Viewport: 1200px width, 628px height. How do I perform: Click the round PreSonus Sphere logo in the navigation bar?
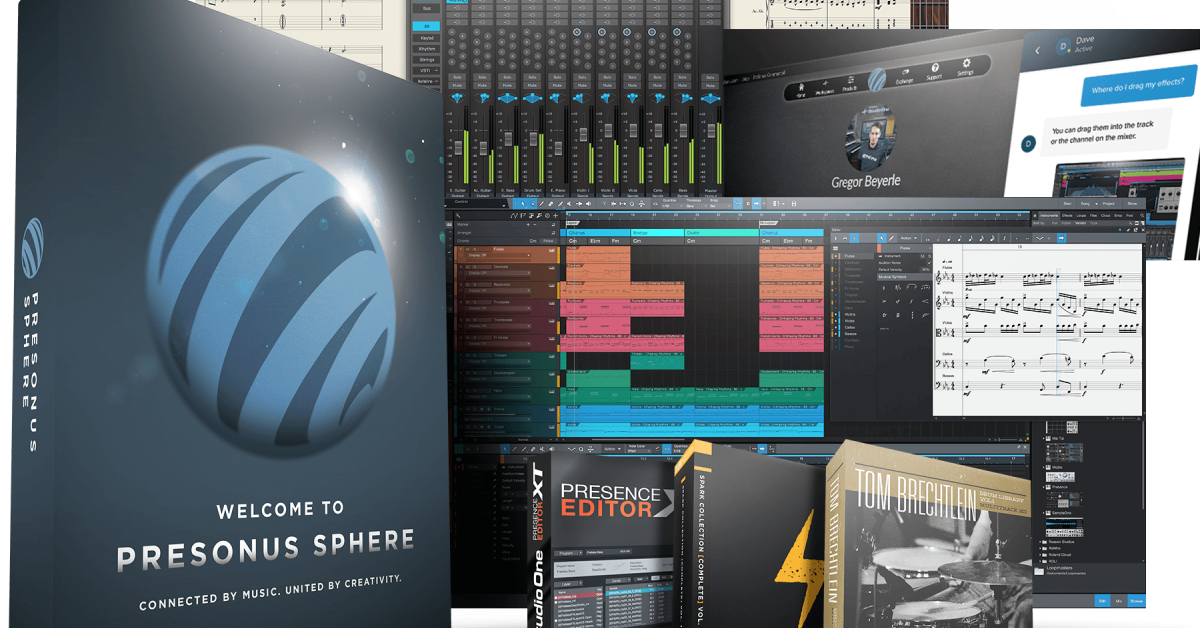(877, 79)
